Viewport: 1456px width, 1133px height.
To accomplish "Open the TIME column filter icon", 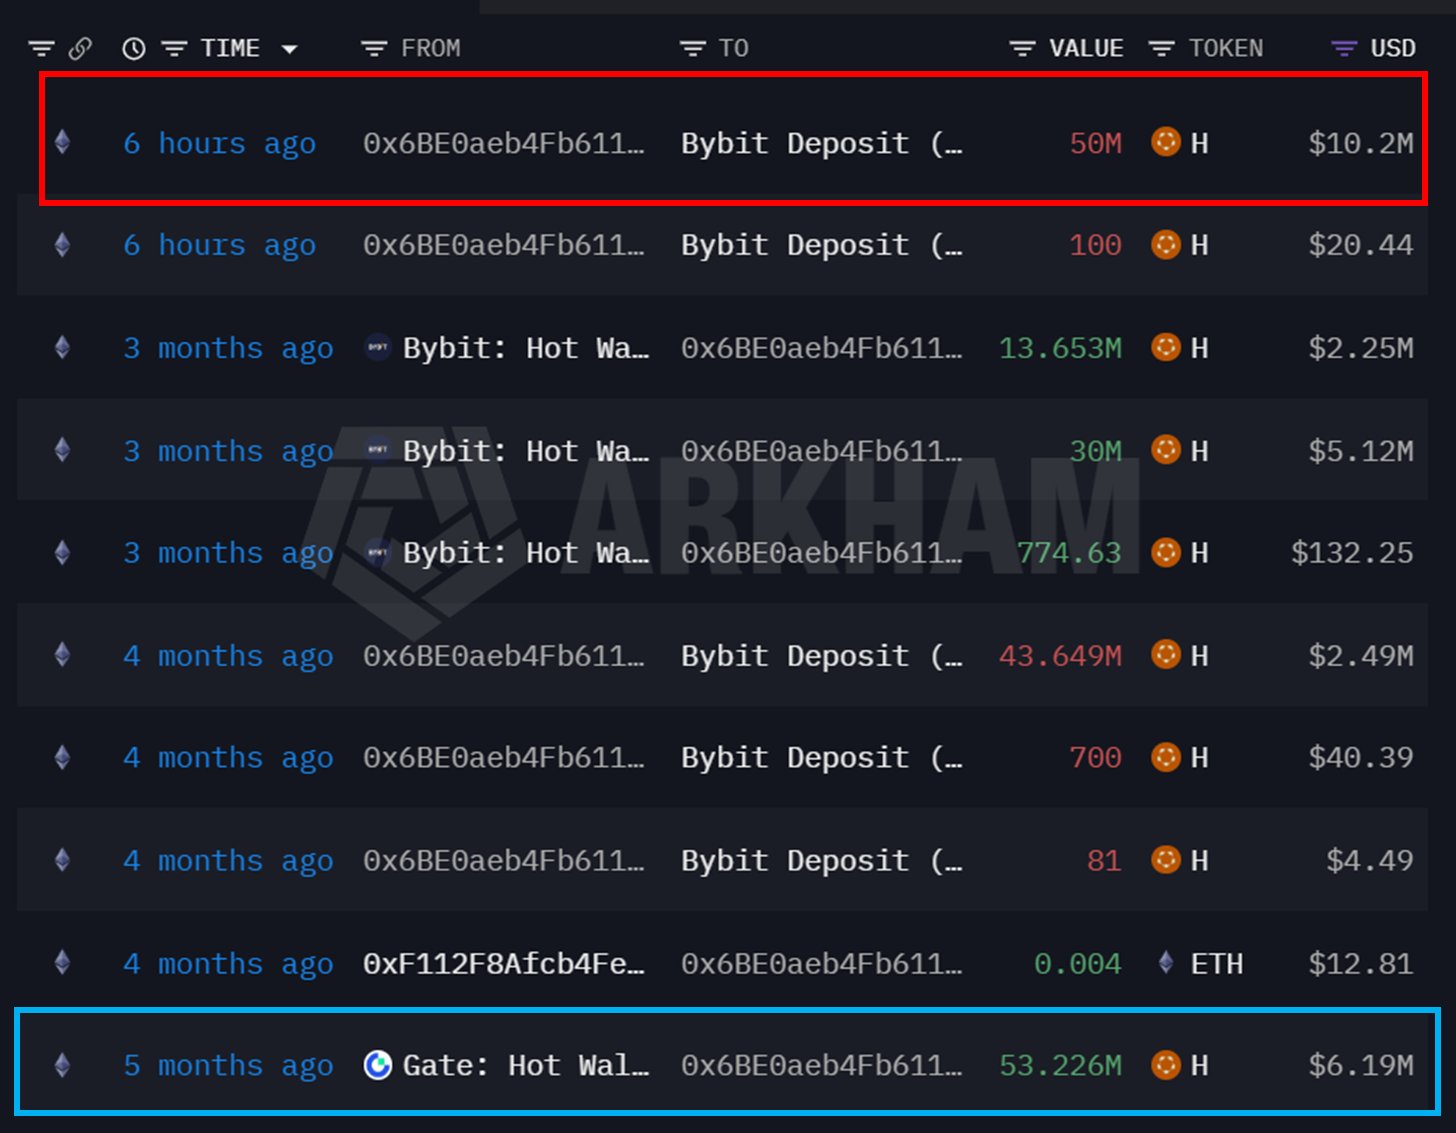I will [x=174, y=48].
